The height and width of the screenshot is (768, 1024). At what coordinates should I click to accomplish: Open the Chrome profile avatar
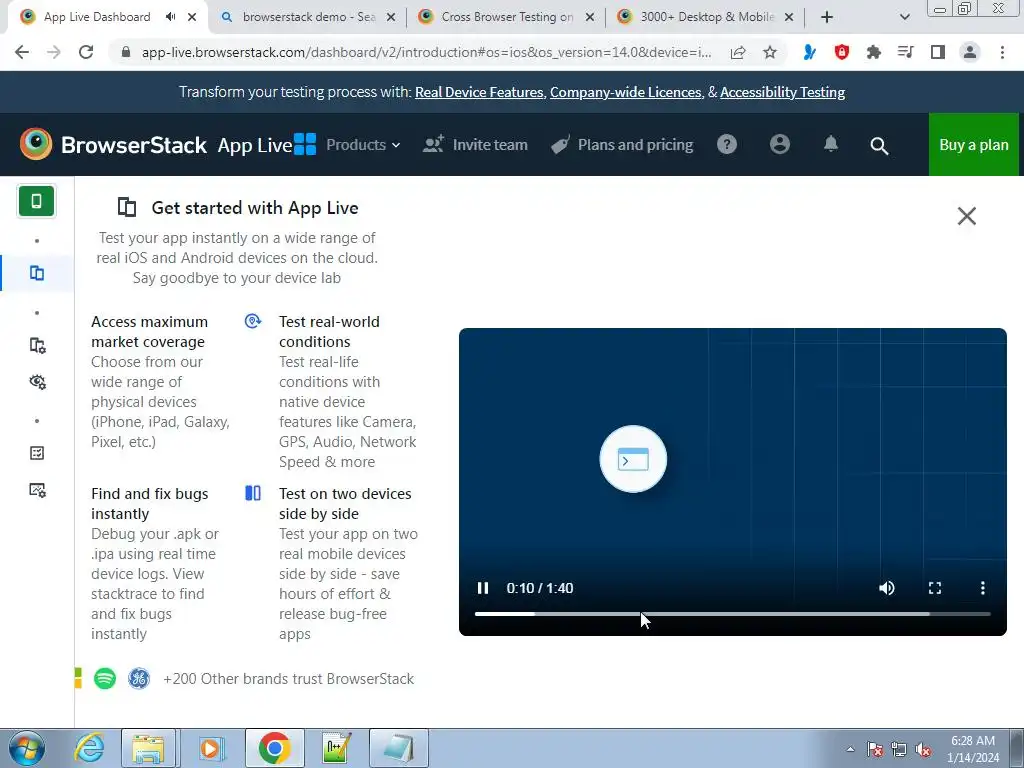coord(970,52)
